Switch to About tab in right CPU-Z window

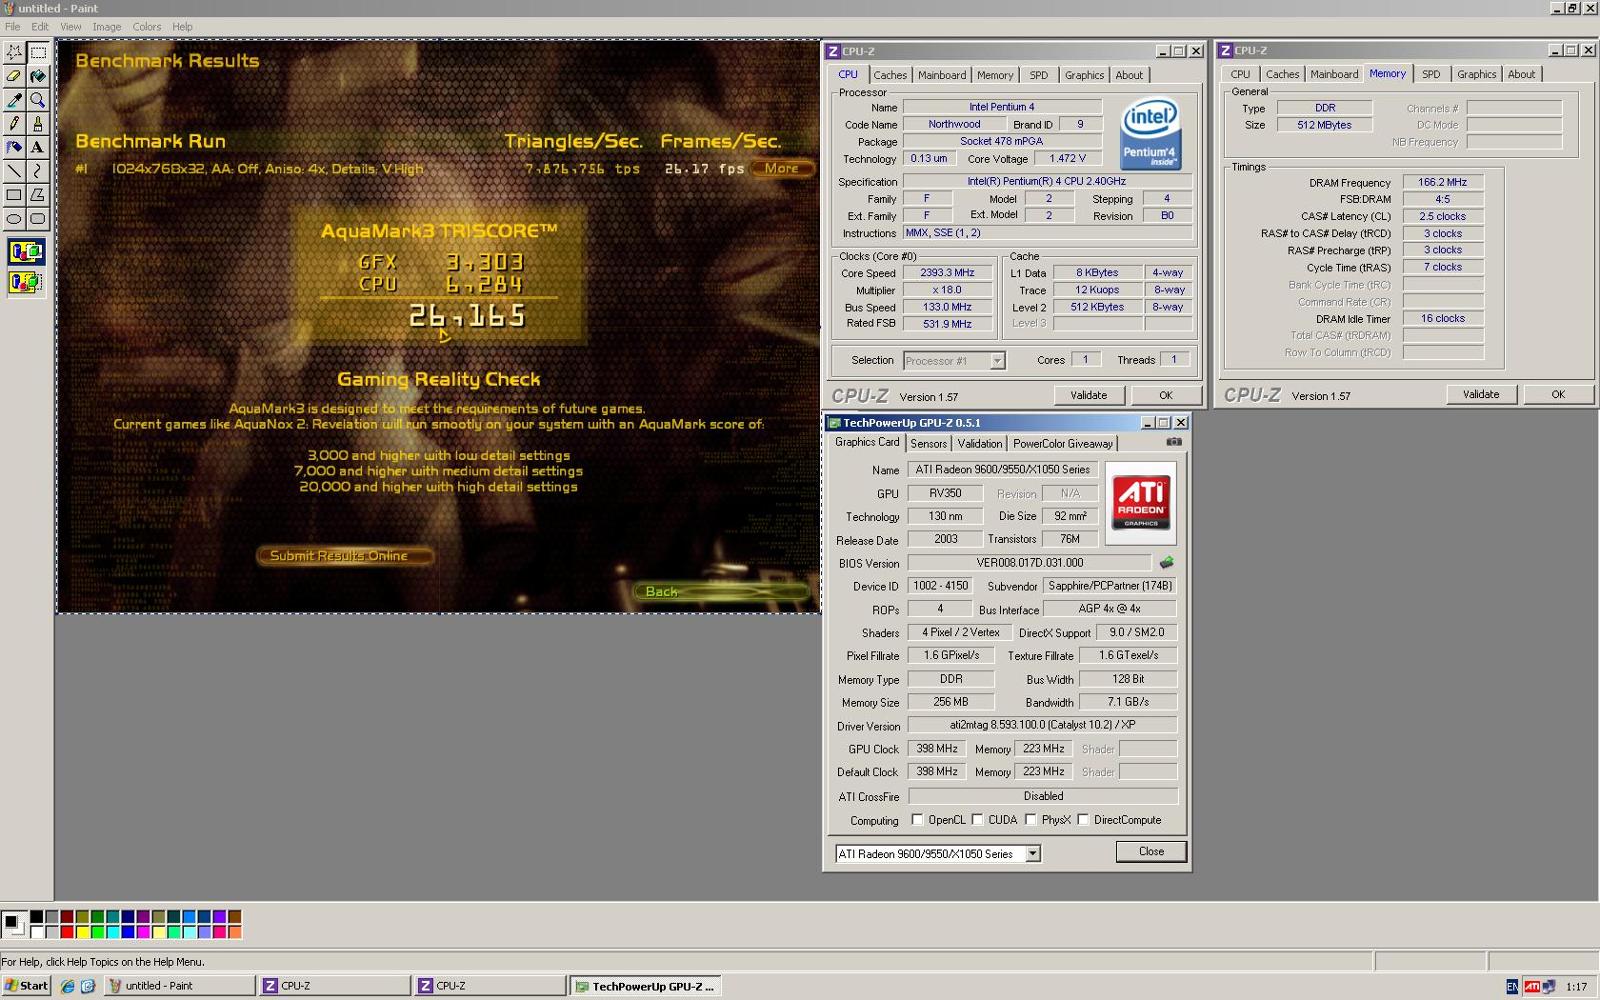click(x=1521, y=74)
